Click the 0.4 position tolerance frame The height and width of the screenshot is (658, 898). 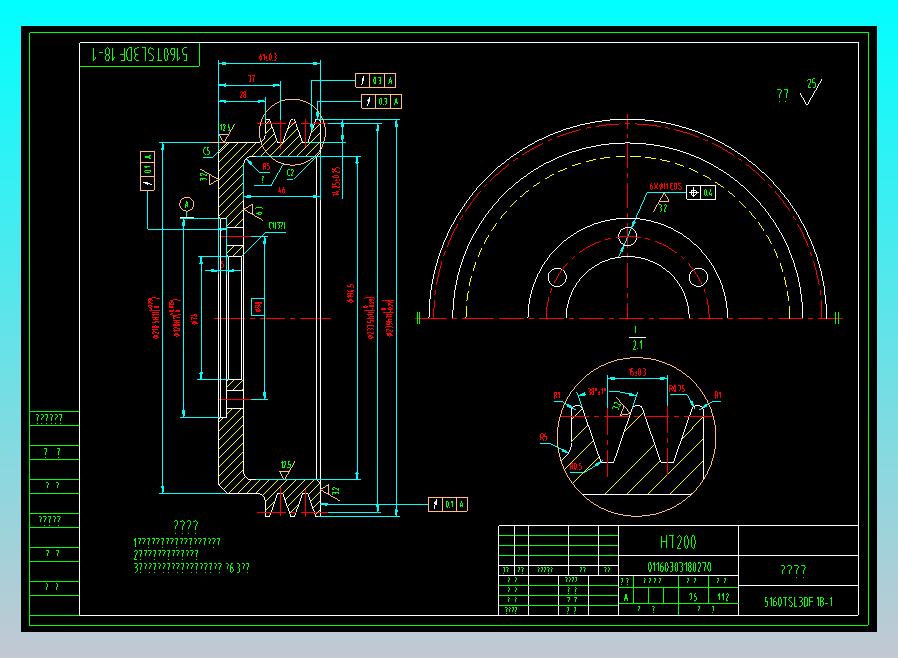(701, 192)
